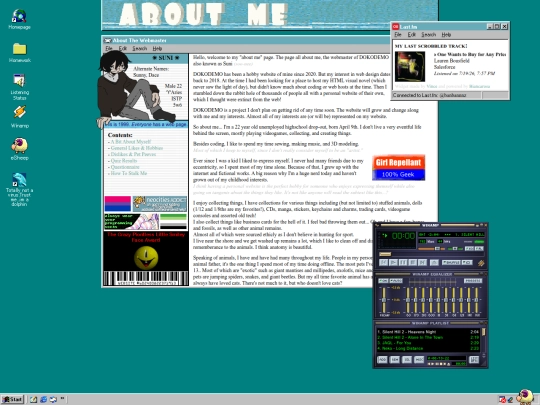This screenshot has height=405, width=540.
Task: Adjust the Winamp volume slider
Action: (x=432, y=249)
